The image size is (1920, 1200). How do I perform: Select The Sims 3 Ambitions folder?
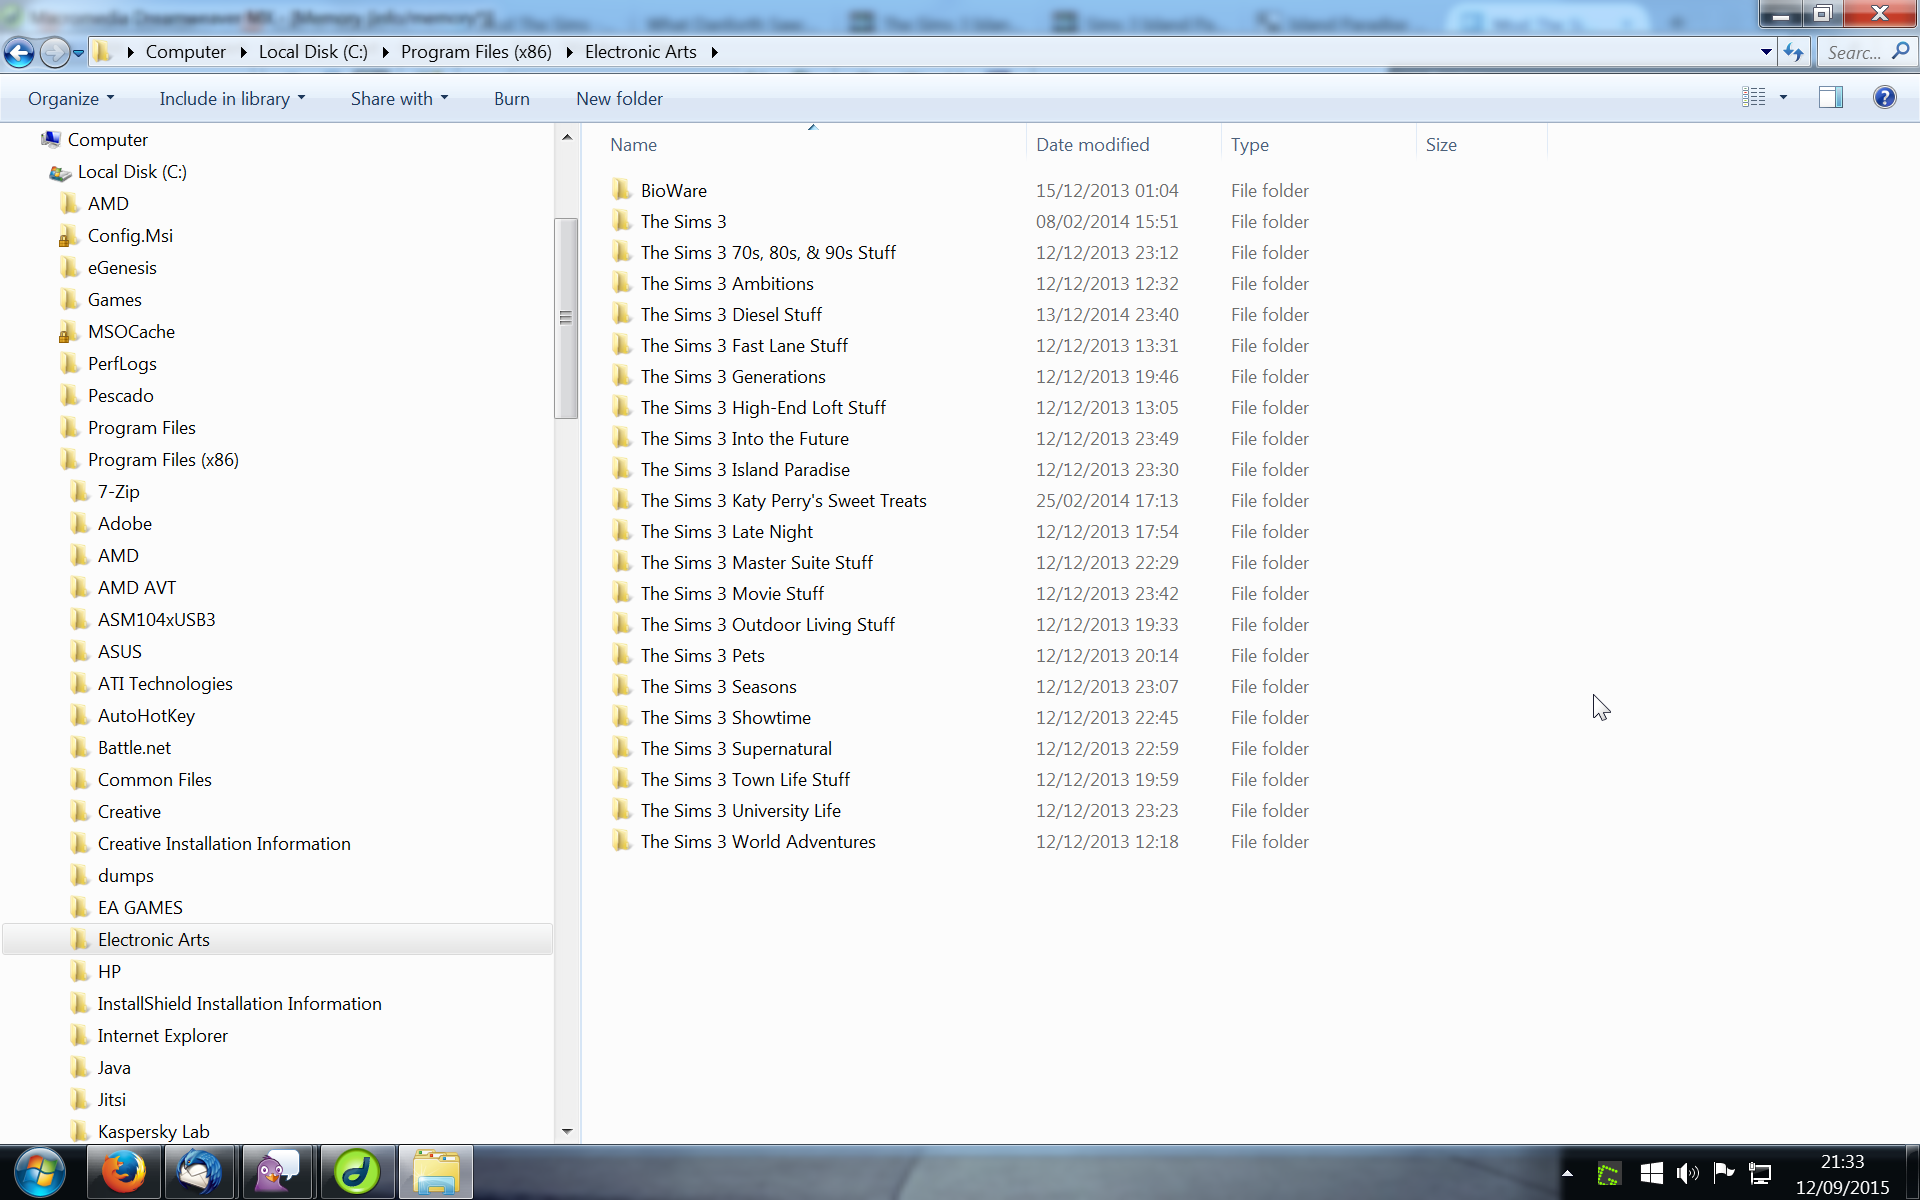coord(727,284)
